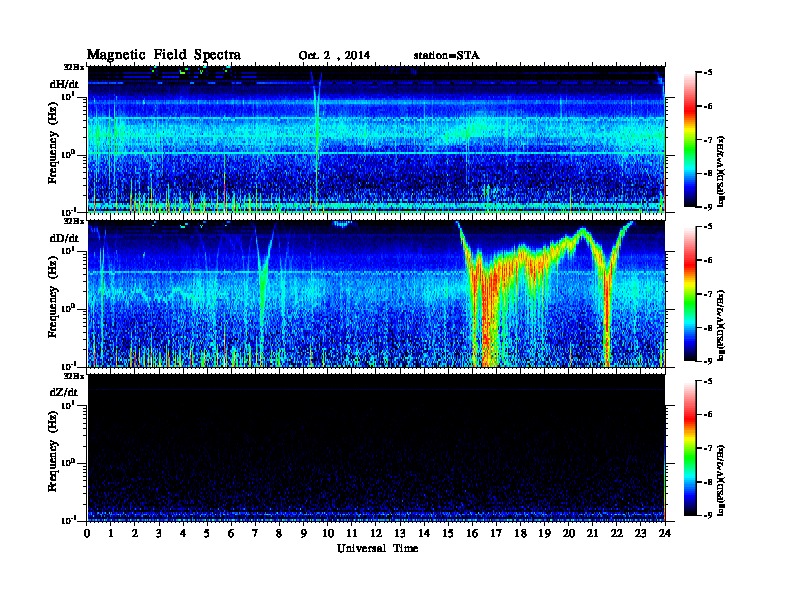Screen dimensions: 792x612
Task: Click the hour tick label "4"
Action: point(183,534)
